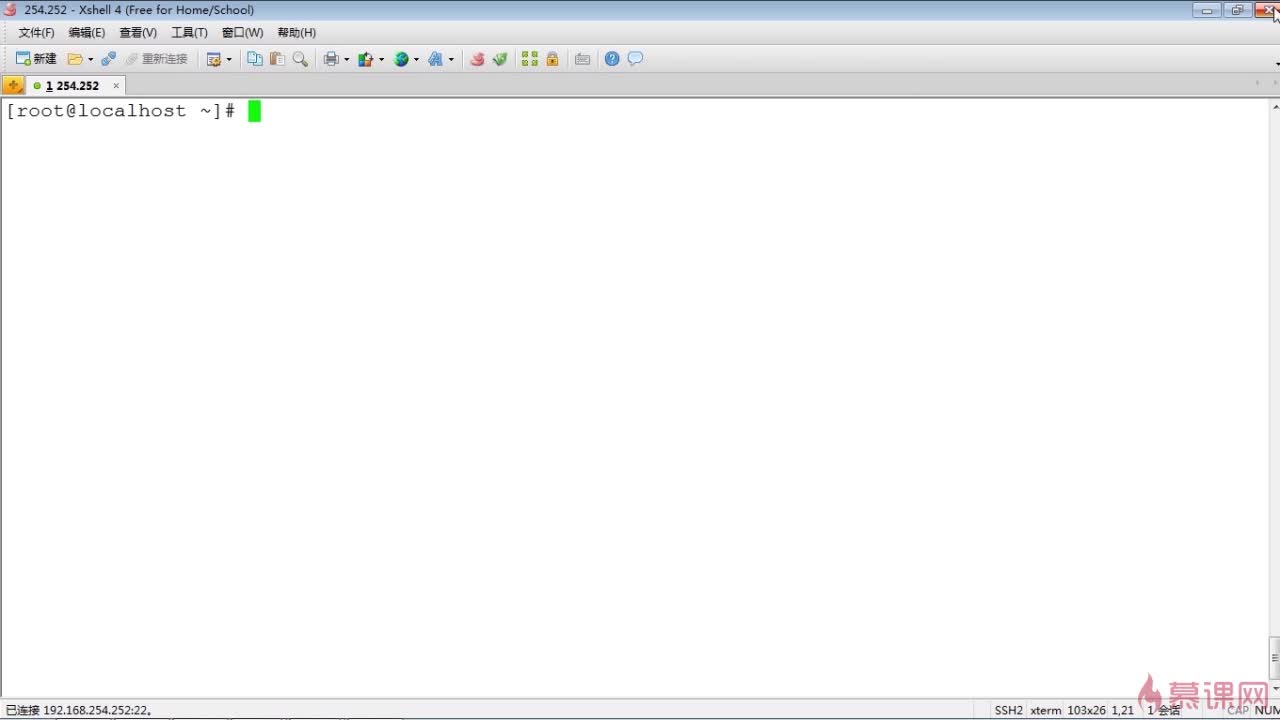The image size is (1280, 720).
Task: Click the print icon
Action: pyautogui.click(x=331, y=59)
